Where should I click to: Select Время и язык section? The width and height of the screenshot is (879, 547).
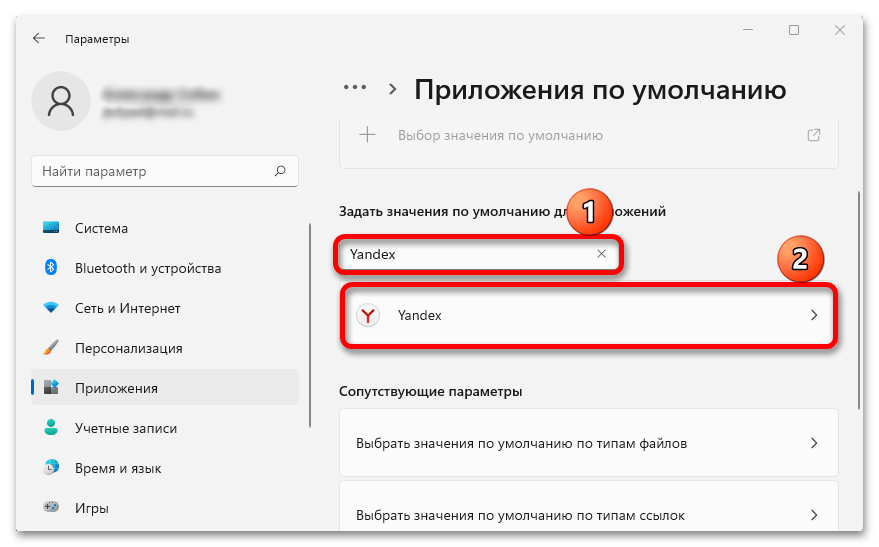coord(165,468)
